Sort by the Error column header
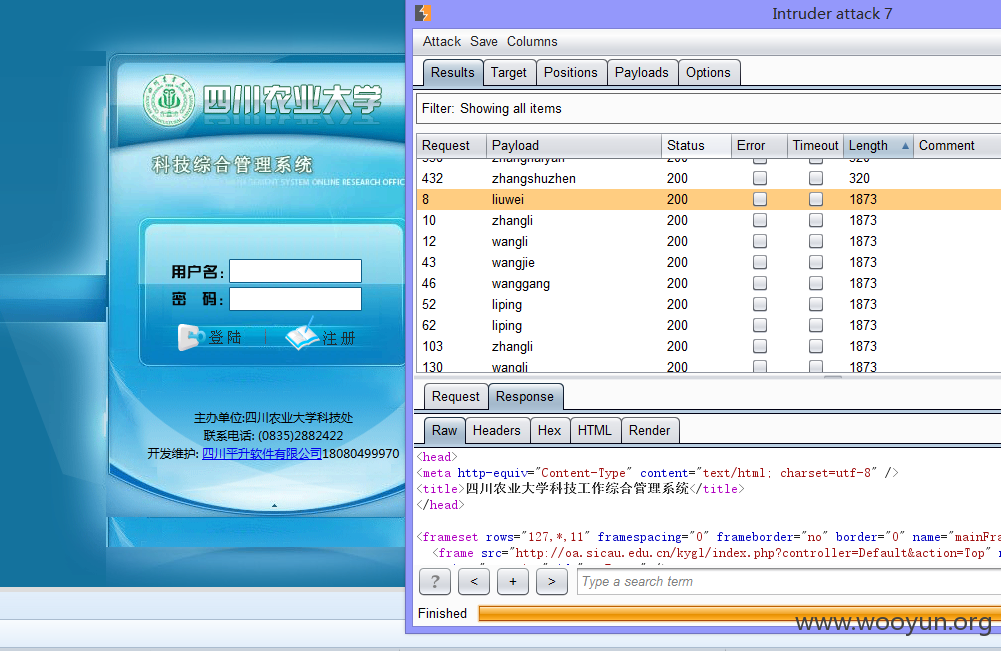Screen dimensions: 1001x651 pyautogui.click(x=758, y=146)
